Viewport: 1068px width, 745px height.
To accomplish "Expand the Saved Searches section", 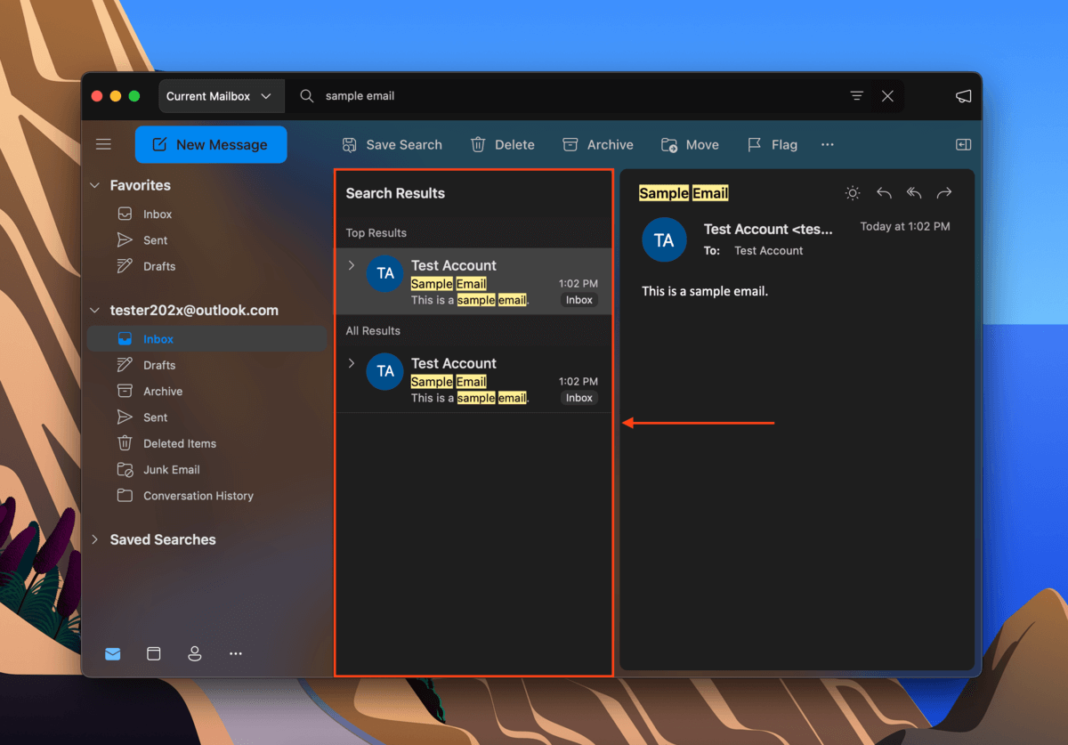I will click(x=95, y=539).
